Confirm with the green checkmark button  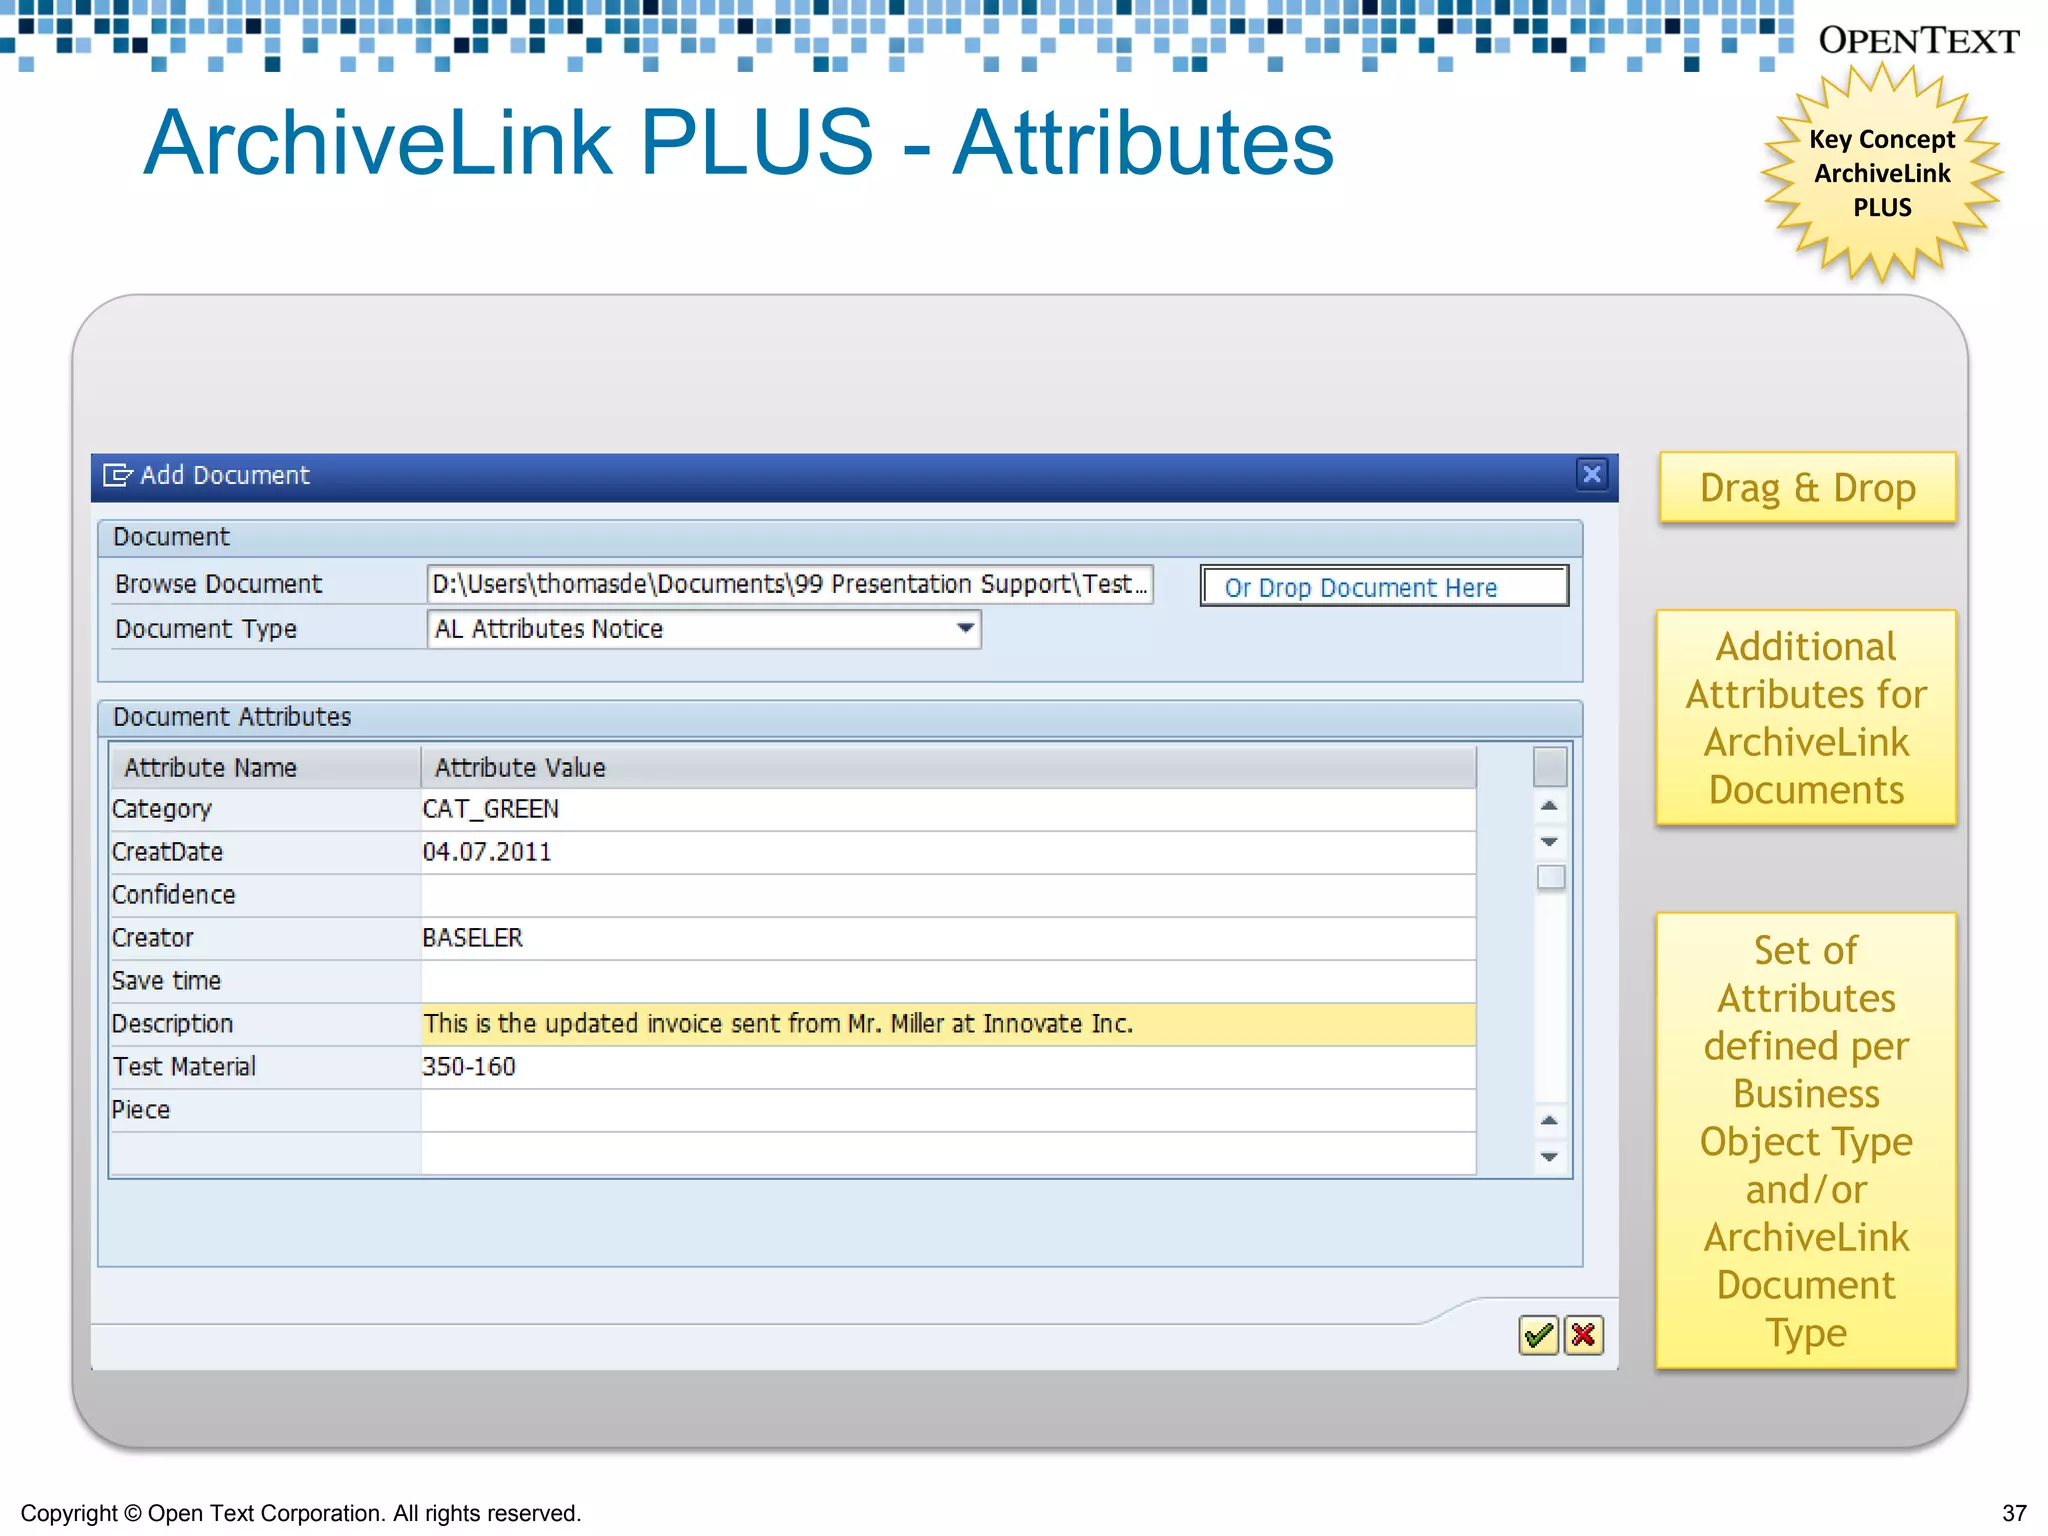pyautogui.click(x=1537, y=1335)
